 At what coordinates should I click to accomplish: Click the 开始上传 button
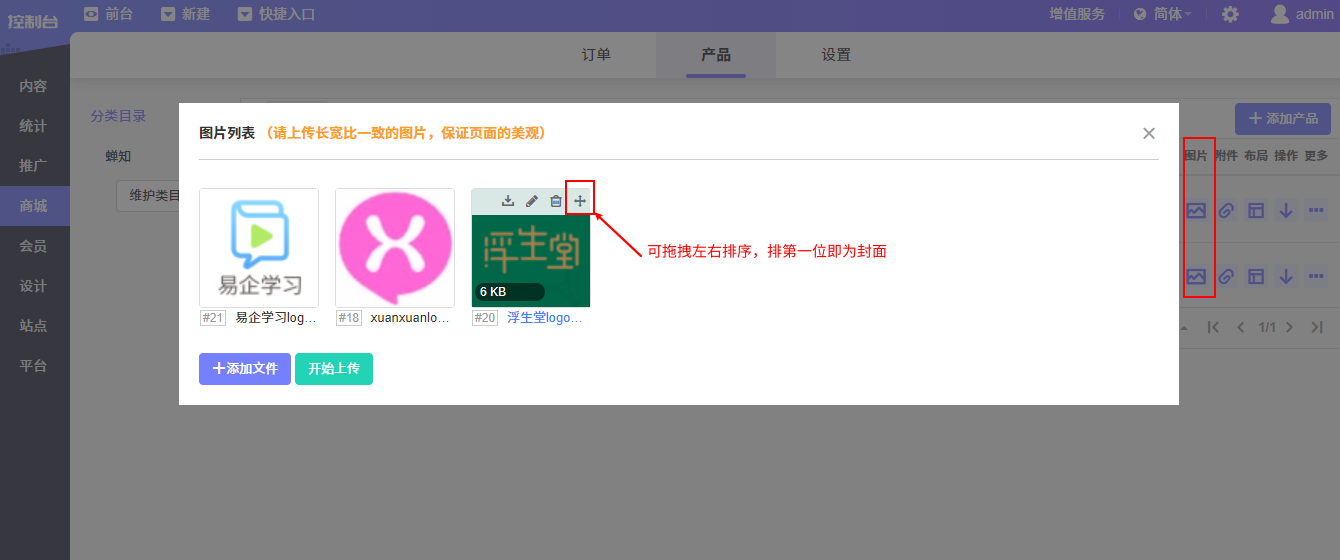tap(334, 369)
